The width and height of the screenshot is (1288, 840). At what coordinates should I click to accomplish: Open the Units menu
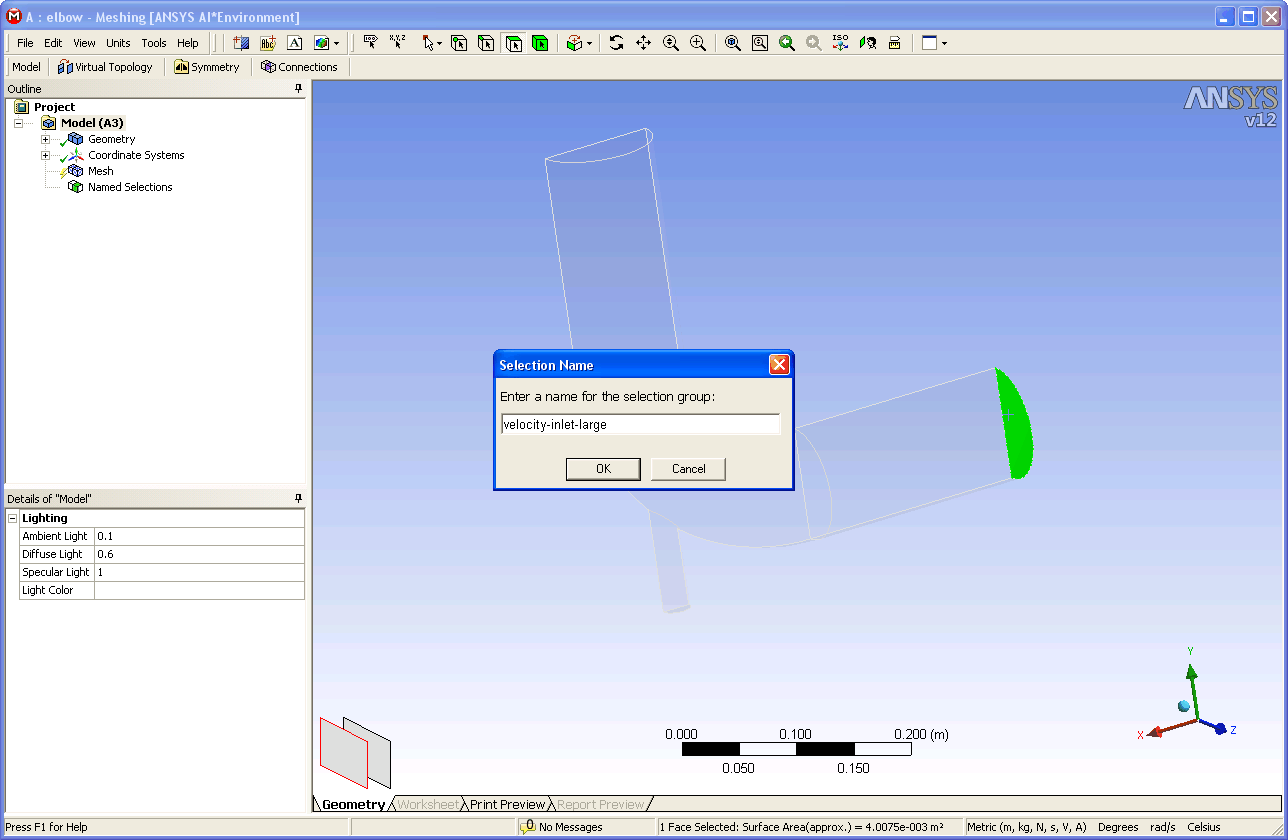coord(118,43)
